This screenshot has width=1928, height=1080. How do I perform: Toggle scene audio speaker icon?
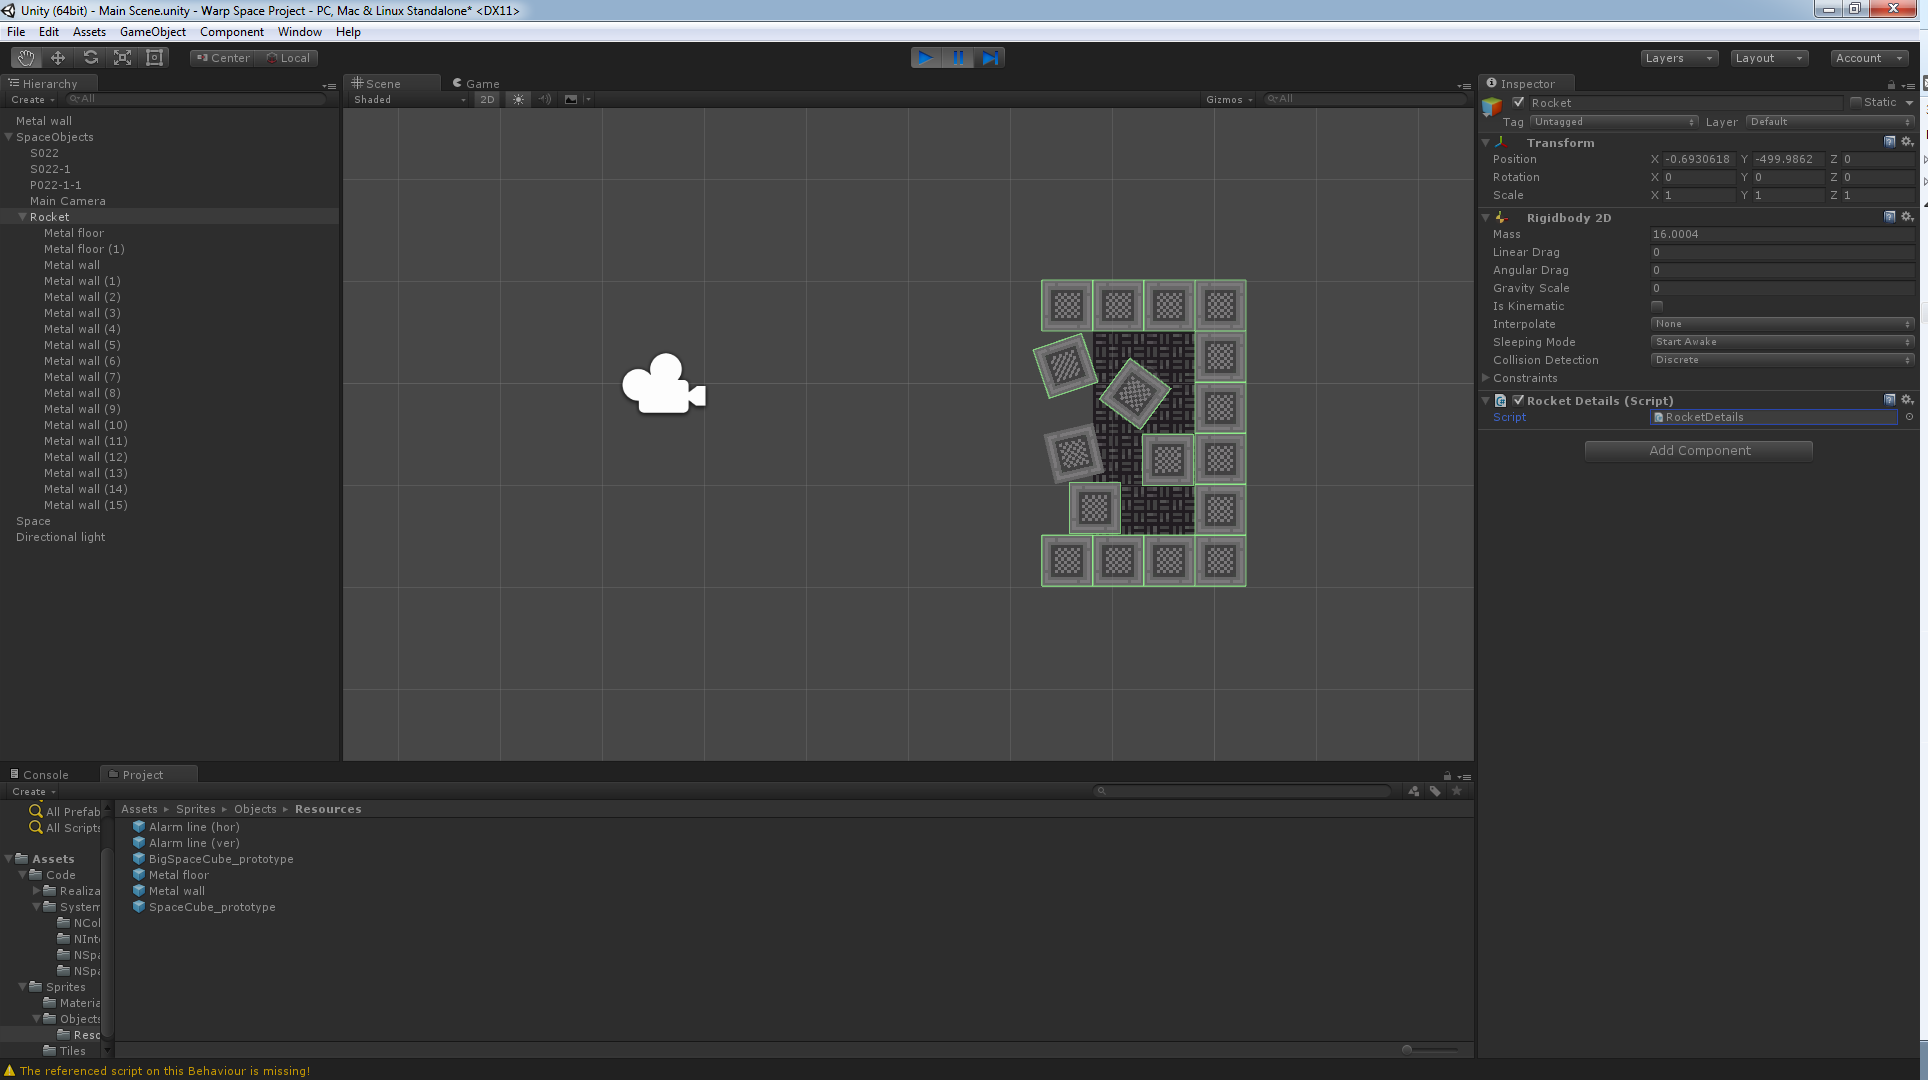[x=544, y=99]
